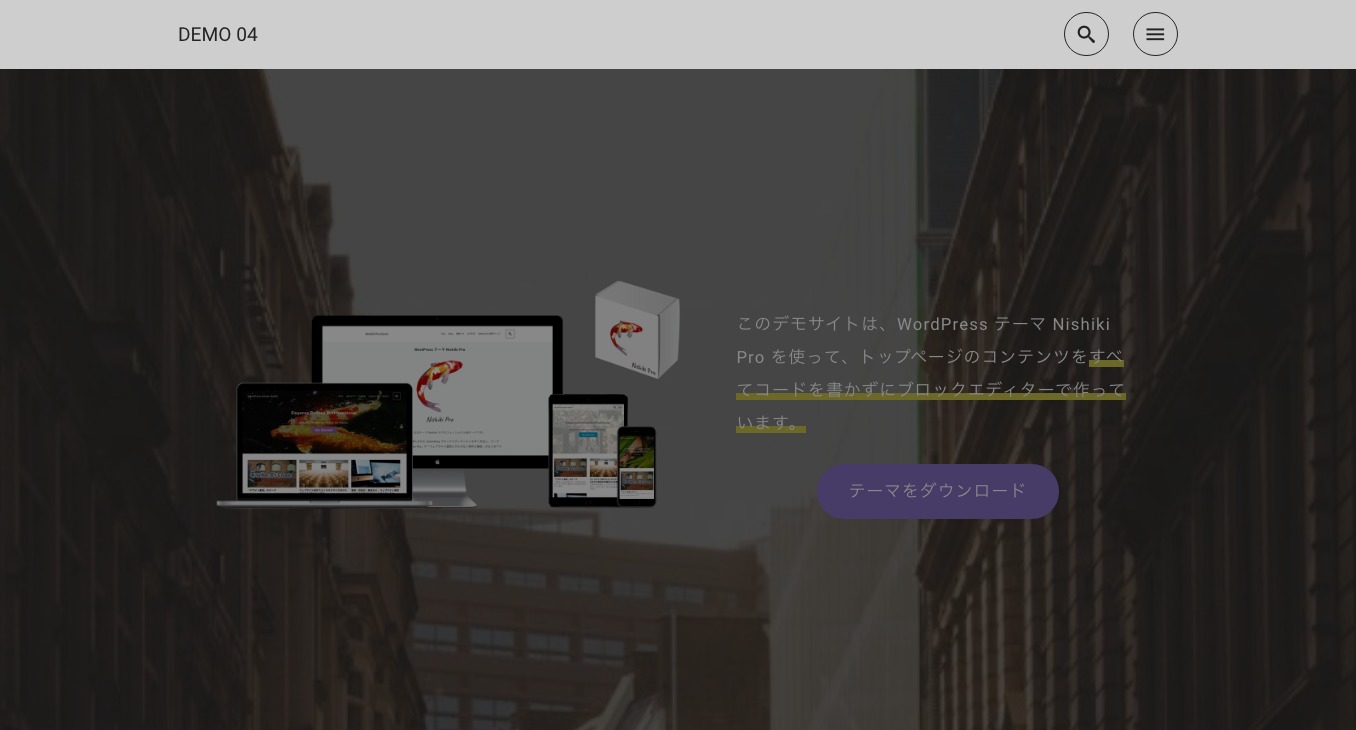Click the highlighted text 'います。'
This screenshot has height=730, width=1356.
pyautogui.click(x=771, y=422)
